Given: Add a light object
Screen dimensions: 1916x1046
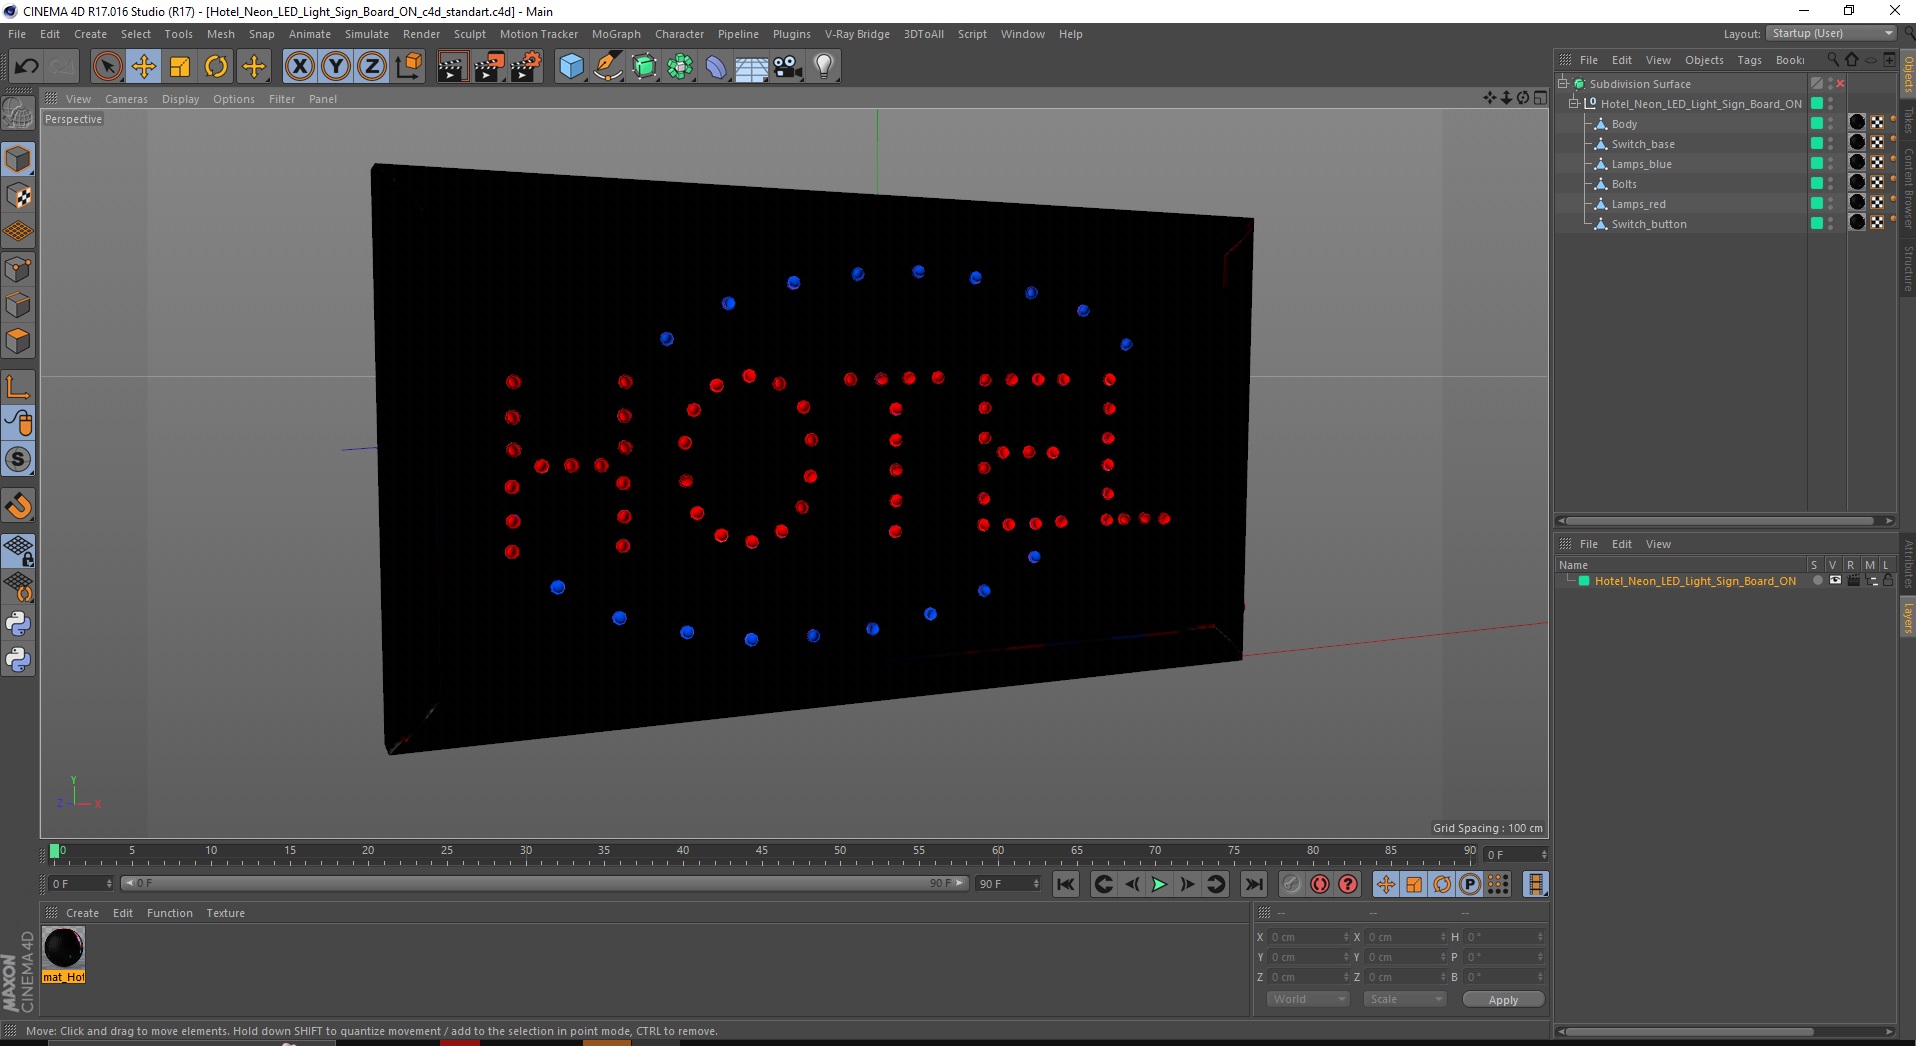Looking at the screenshot, I should (824, 67).
